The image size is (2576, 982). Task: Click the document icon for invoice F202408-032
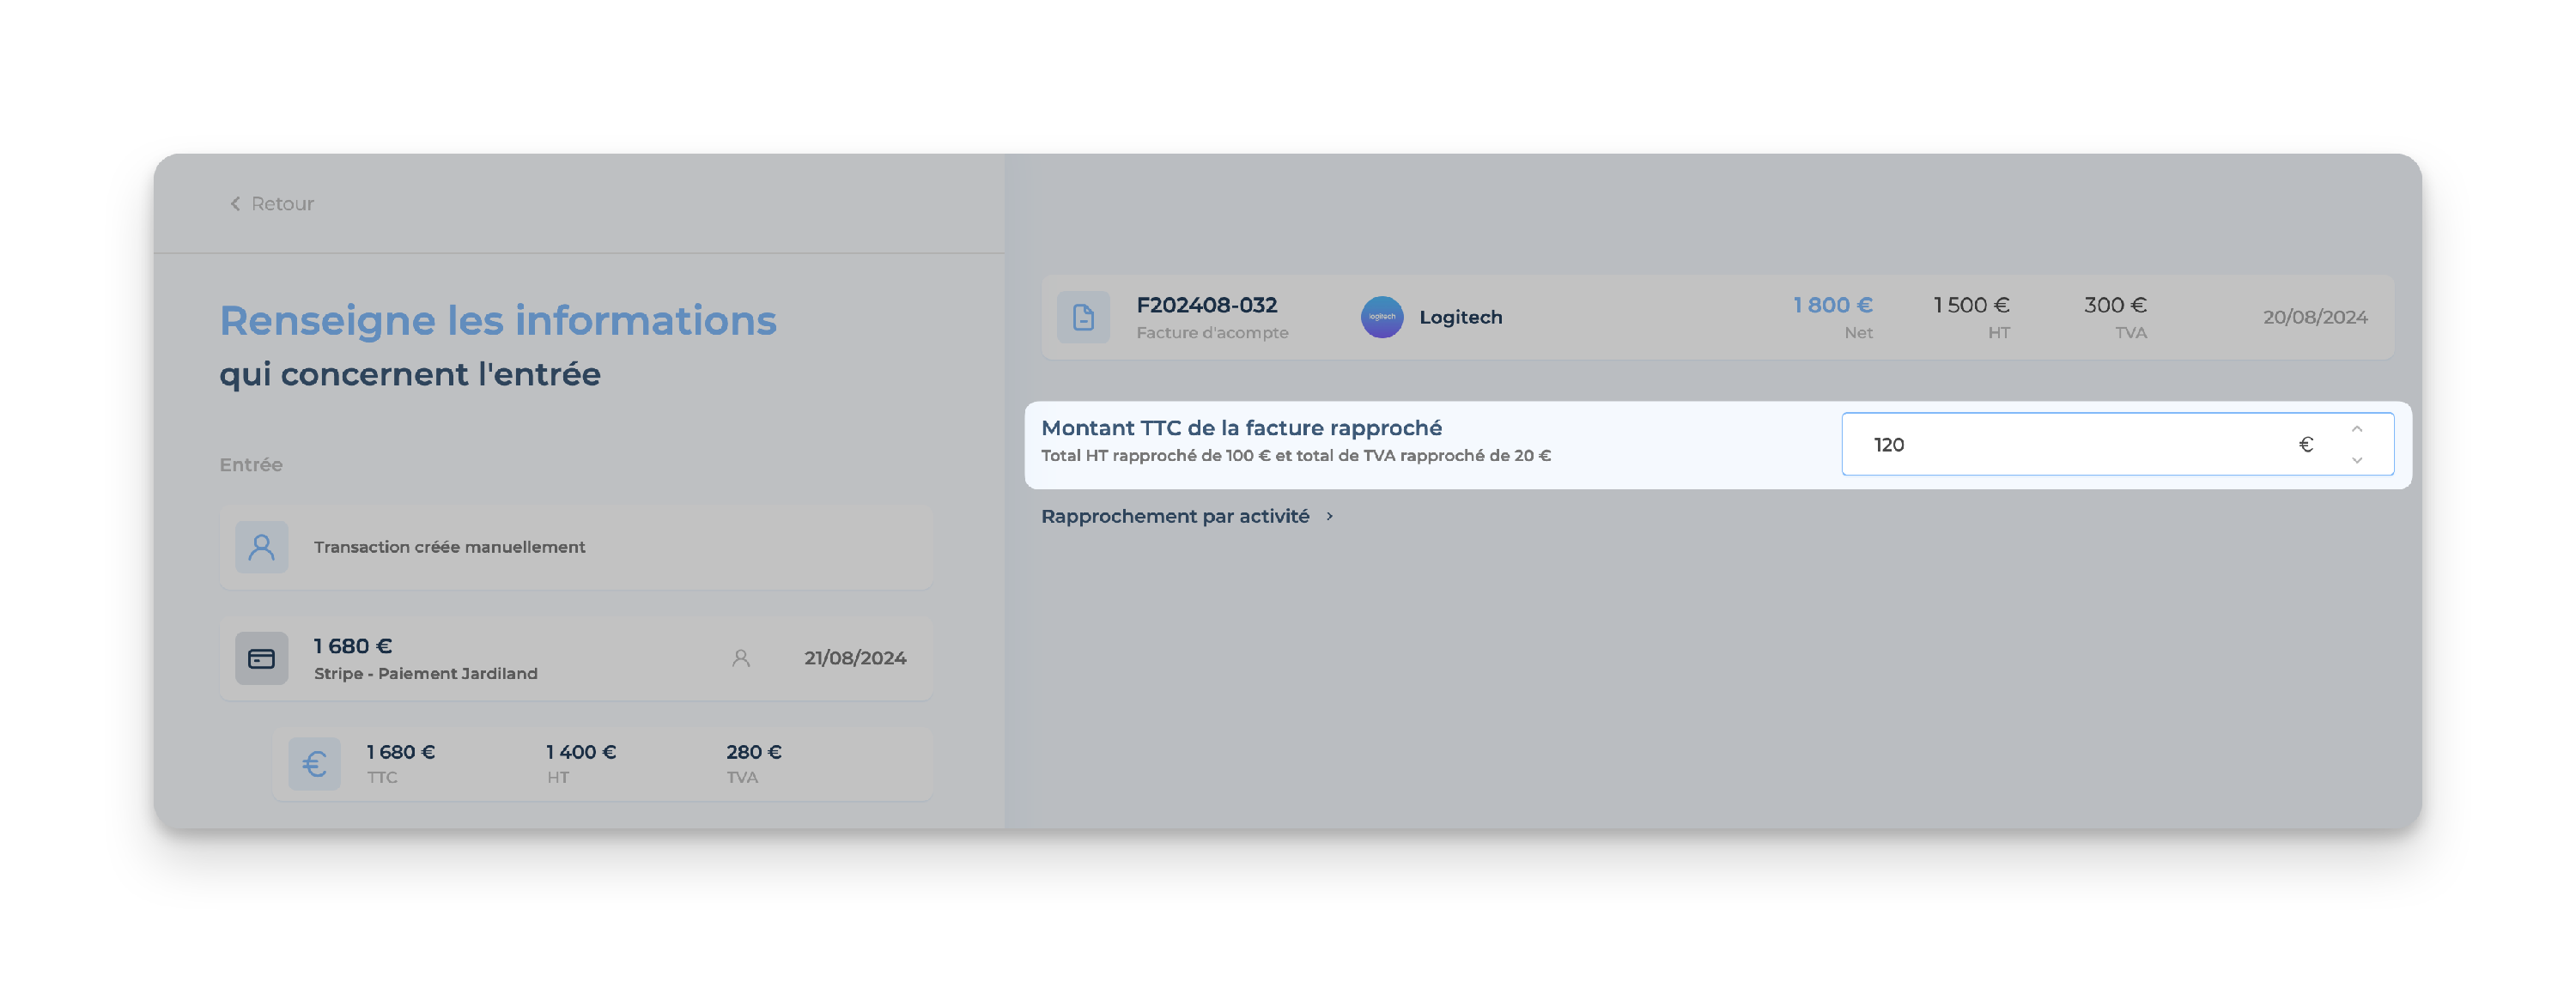[x=1083, y=317]
